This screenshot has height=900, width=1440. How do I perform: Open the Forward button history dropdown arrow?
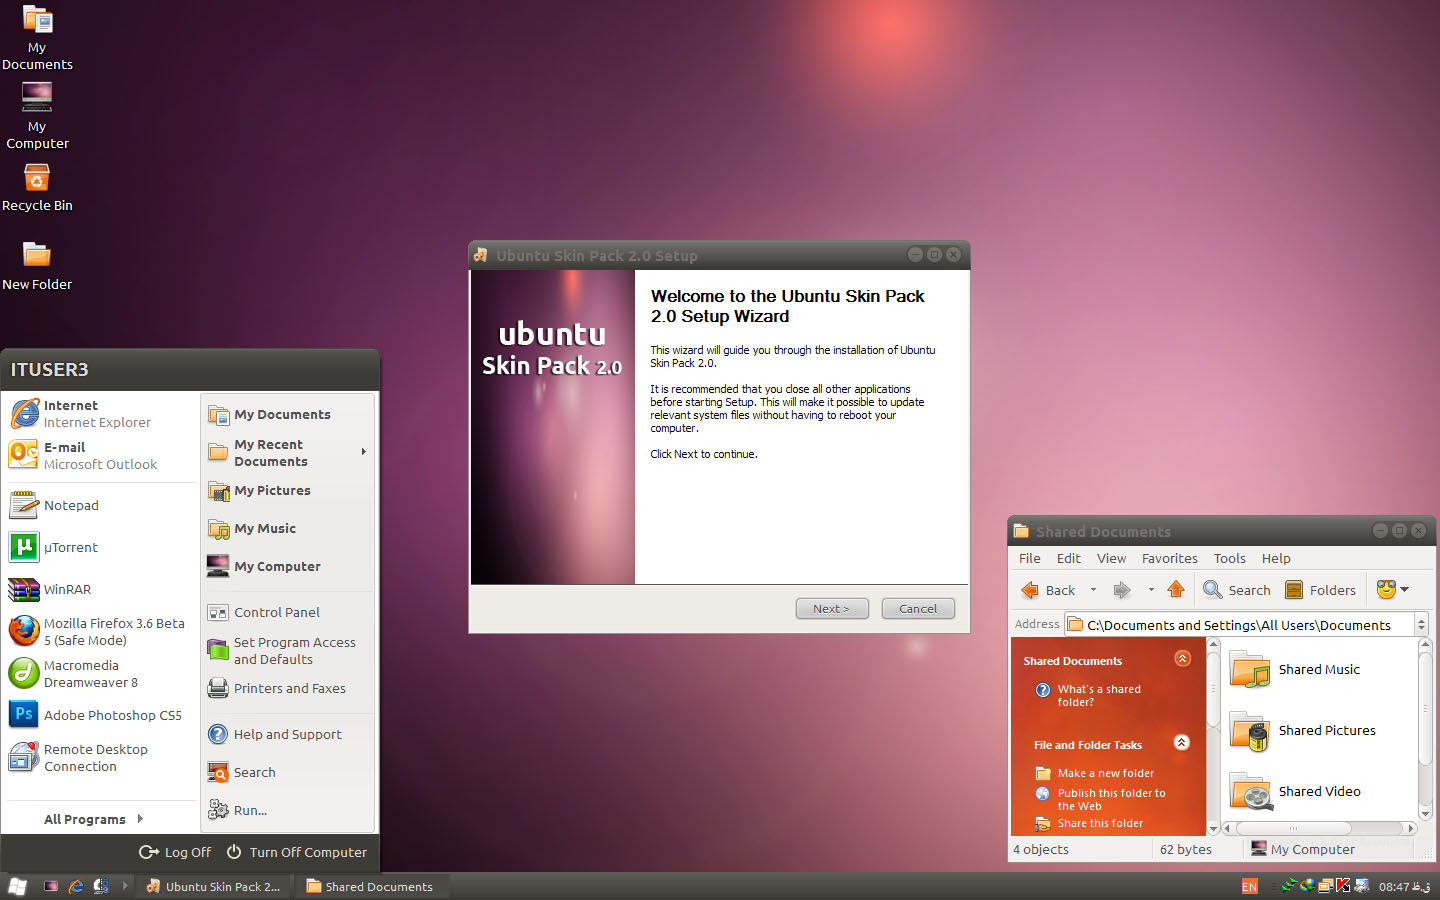1151,590
